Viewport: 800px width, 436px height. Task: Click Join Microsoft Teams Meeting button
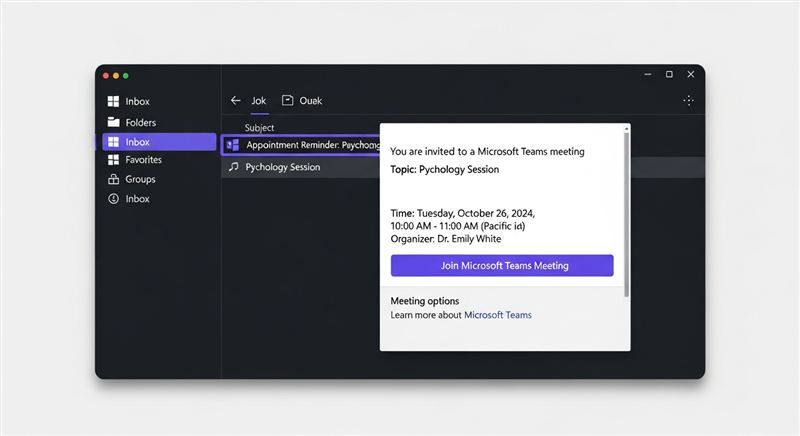coord(502,266)
